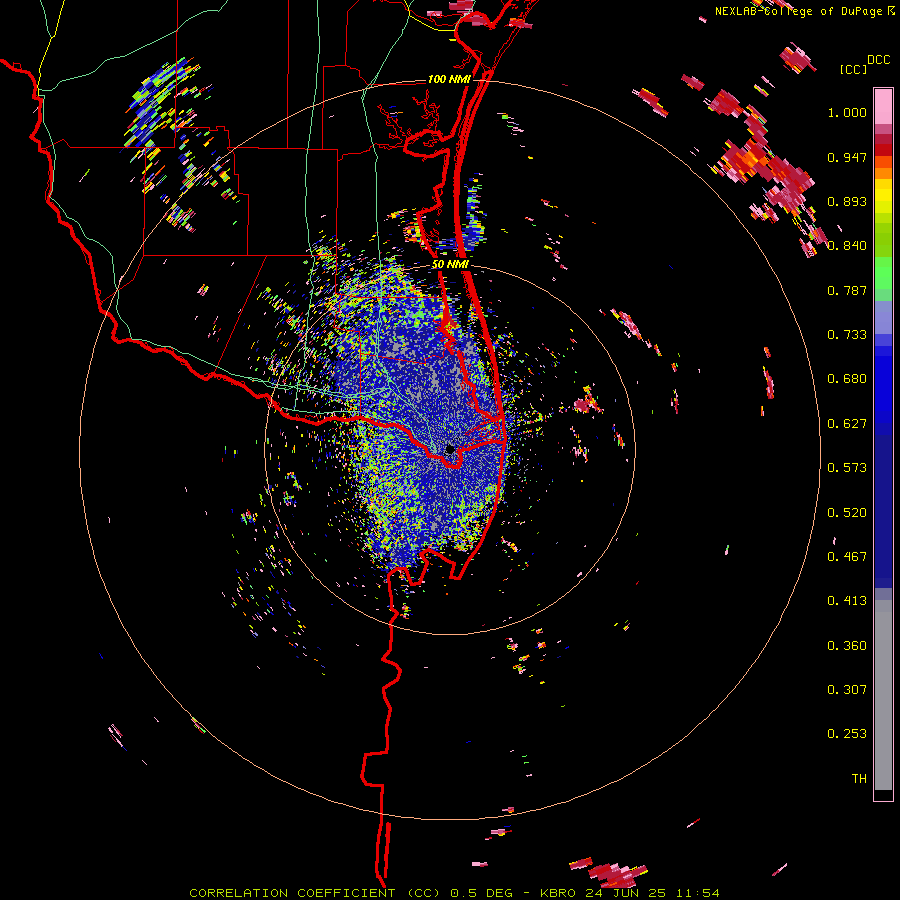Click the [CC] units label

(x=853, y=69)
